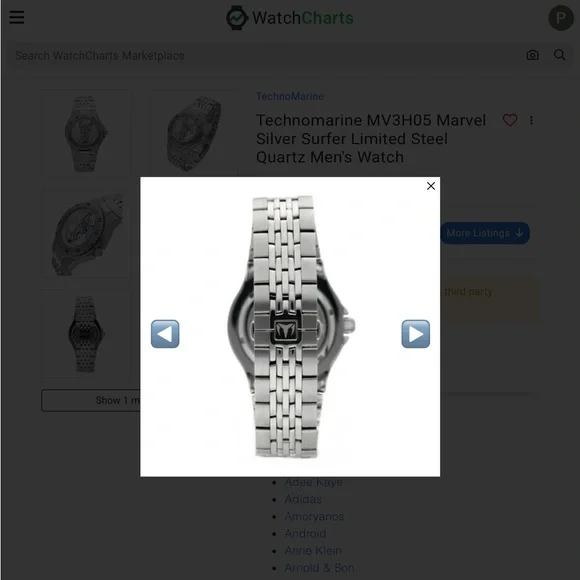Click the search magnifier icon
580x580 pixels.
pyautogui.click(x=559, y=55)
